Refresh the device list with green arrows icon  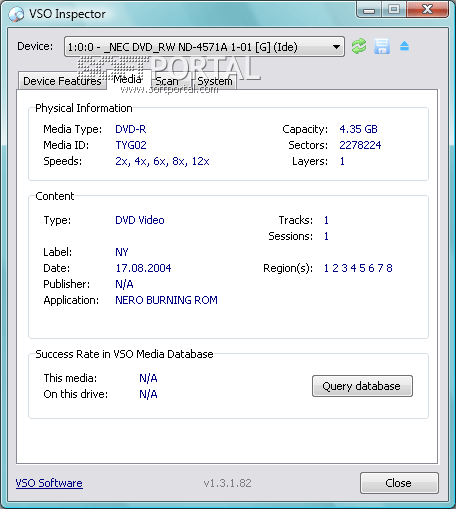[x=359, y=46]
